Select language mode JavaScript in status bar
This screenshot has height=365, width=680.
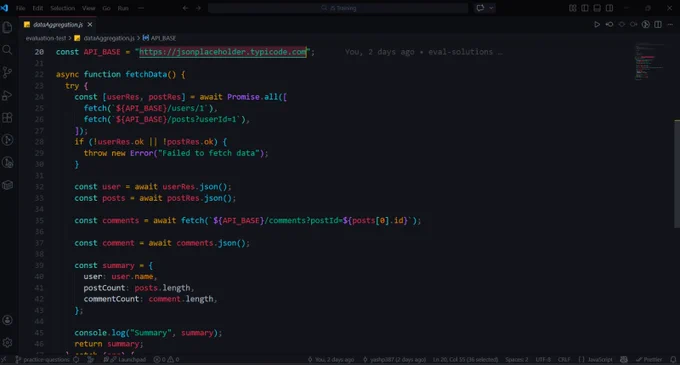pos(600,359)
